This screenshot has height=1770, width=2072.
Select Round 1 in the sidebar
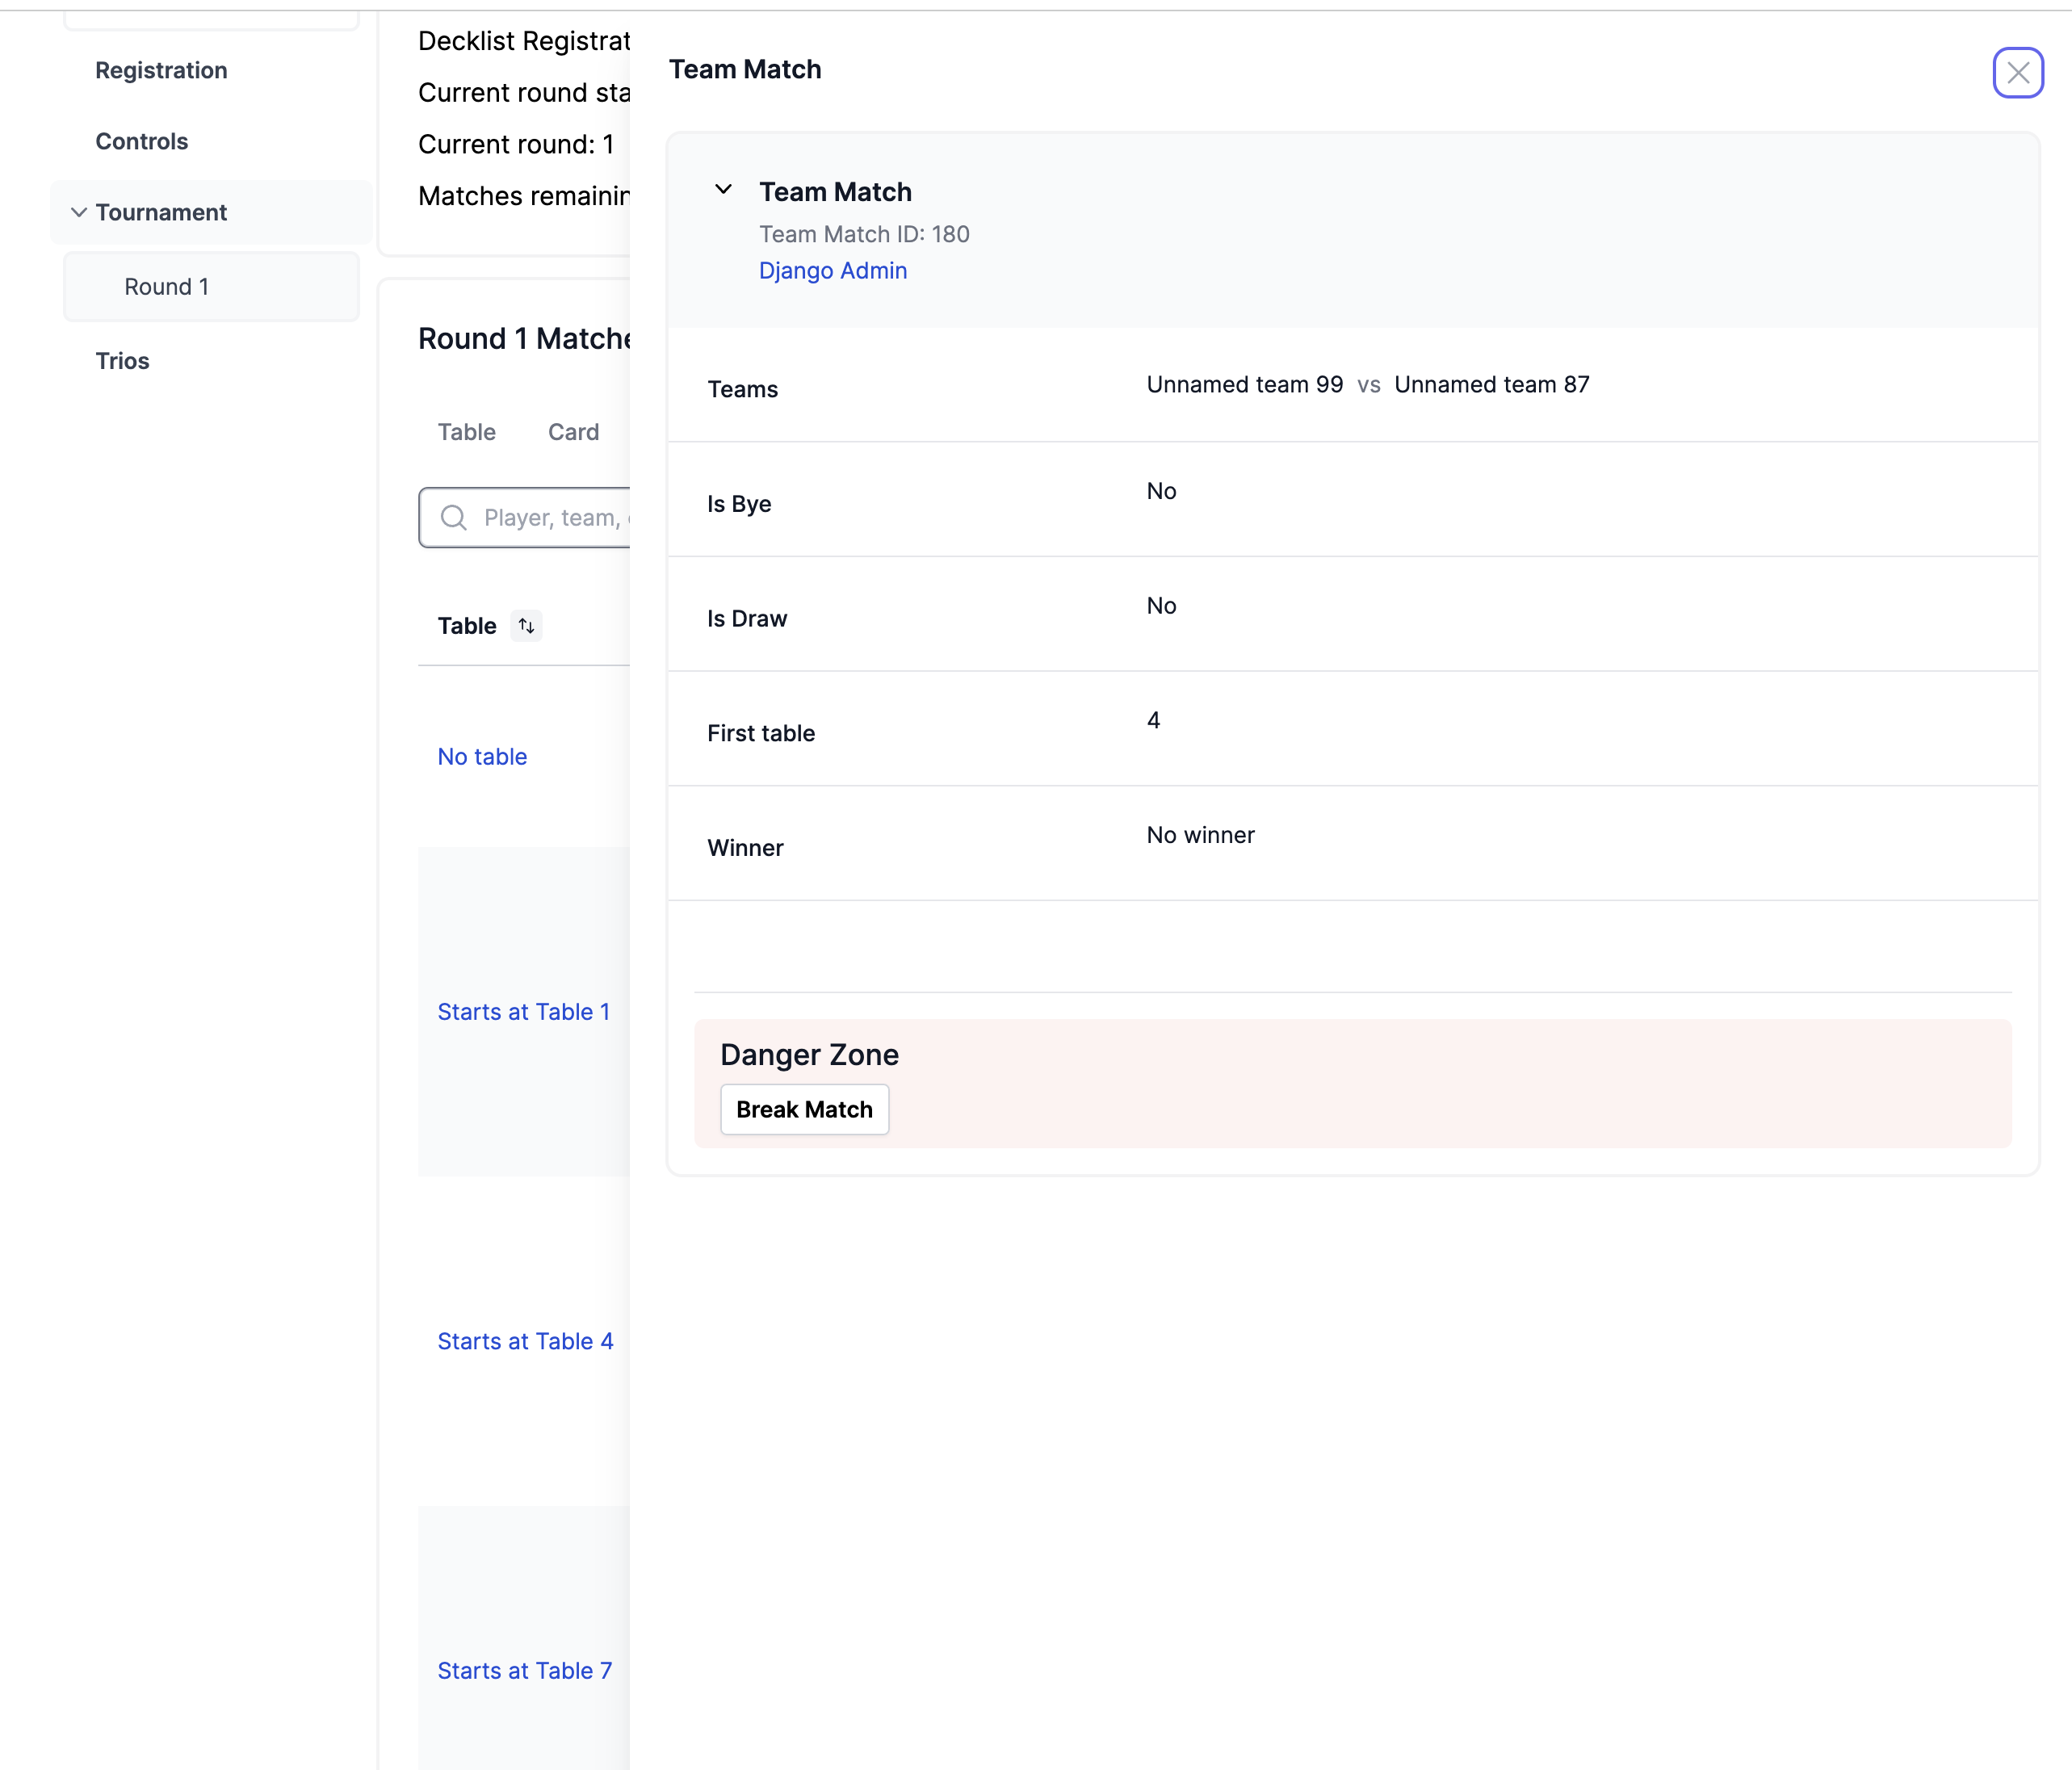pyautogui.click(x=166, y=287)
